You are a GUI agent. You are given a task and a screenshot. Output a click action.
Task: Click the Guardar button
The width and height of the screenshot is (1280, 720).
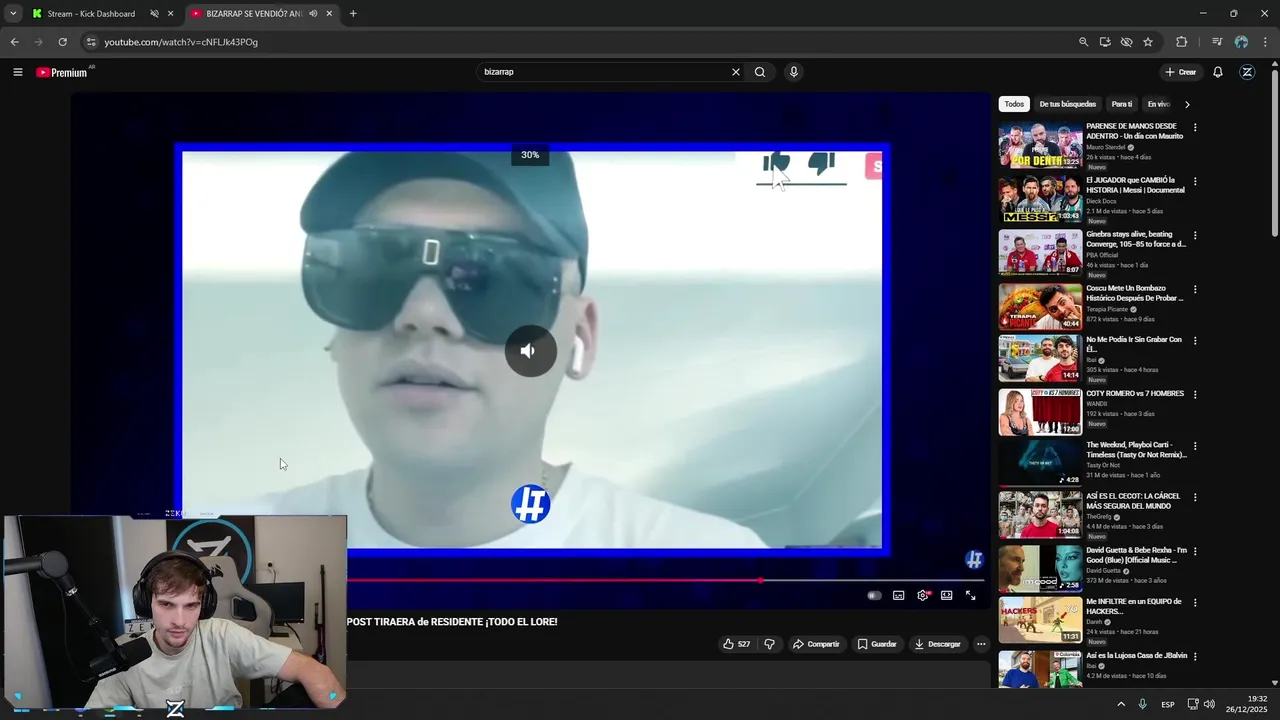pyautogui.click(x=877, y=644)
